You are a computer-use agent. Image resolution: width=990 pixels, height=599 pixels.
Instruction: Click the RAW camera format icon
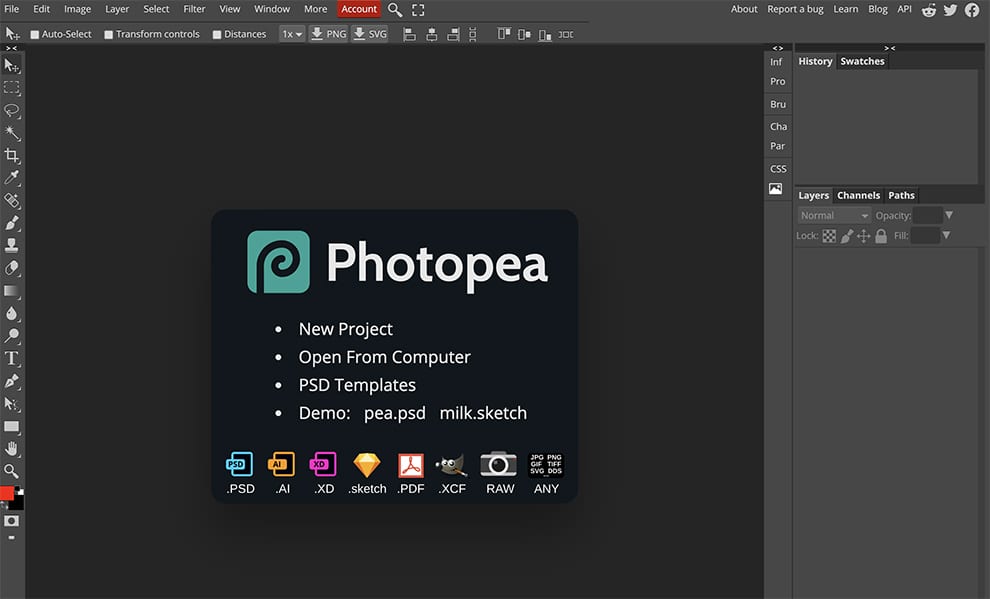pyautogui.click(x=499, y=464)
